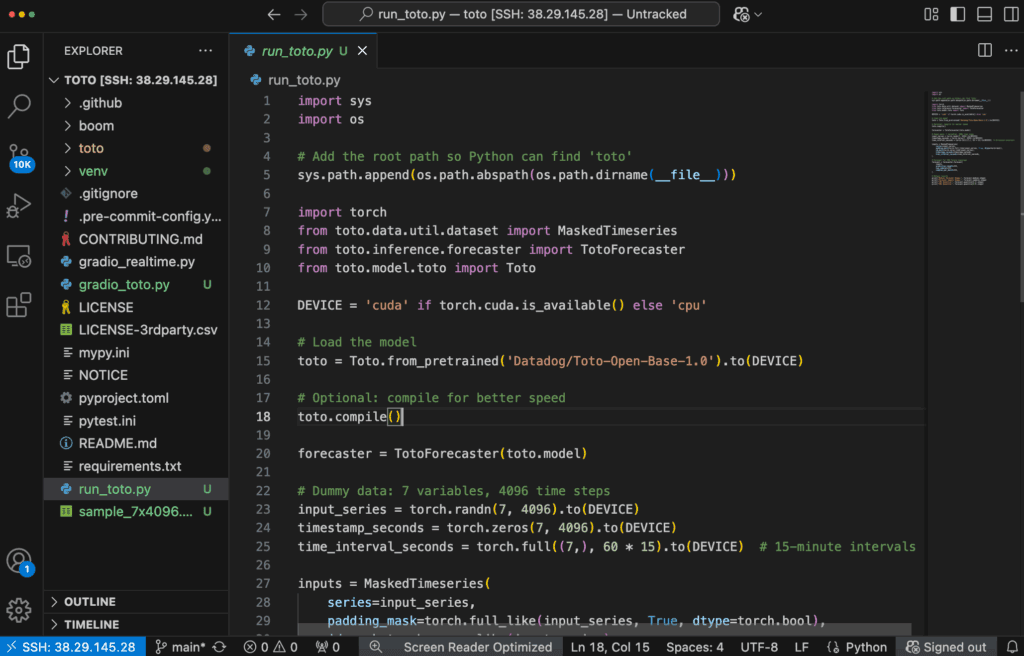The height and width of the screenshot is (656, 1024).
Task: Expand the boom folder
Action: tap(96, 126)
